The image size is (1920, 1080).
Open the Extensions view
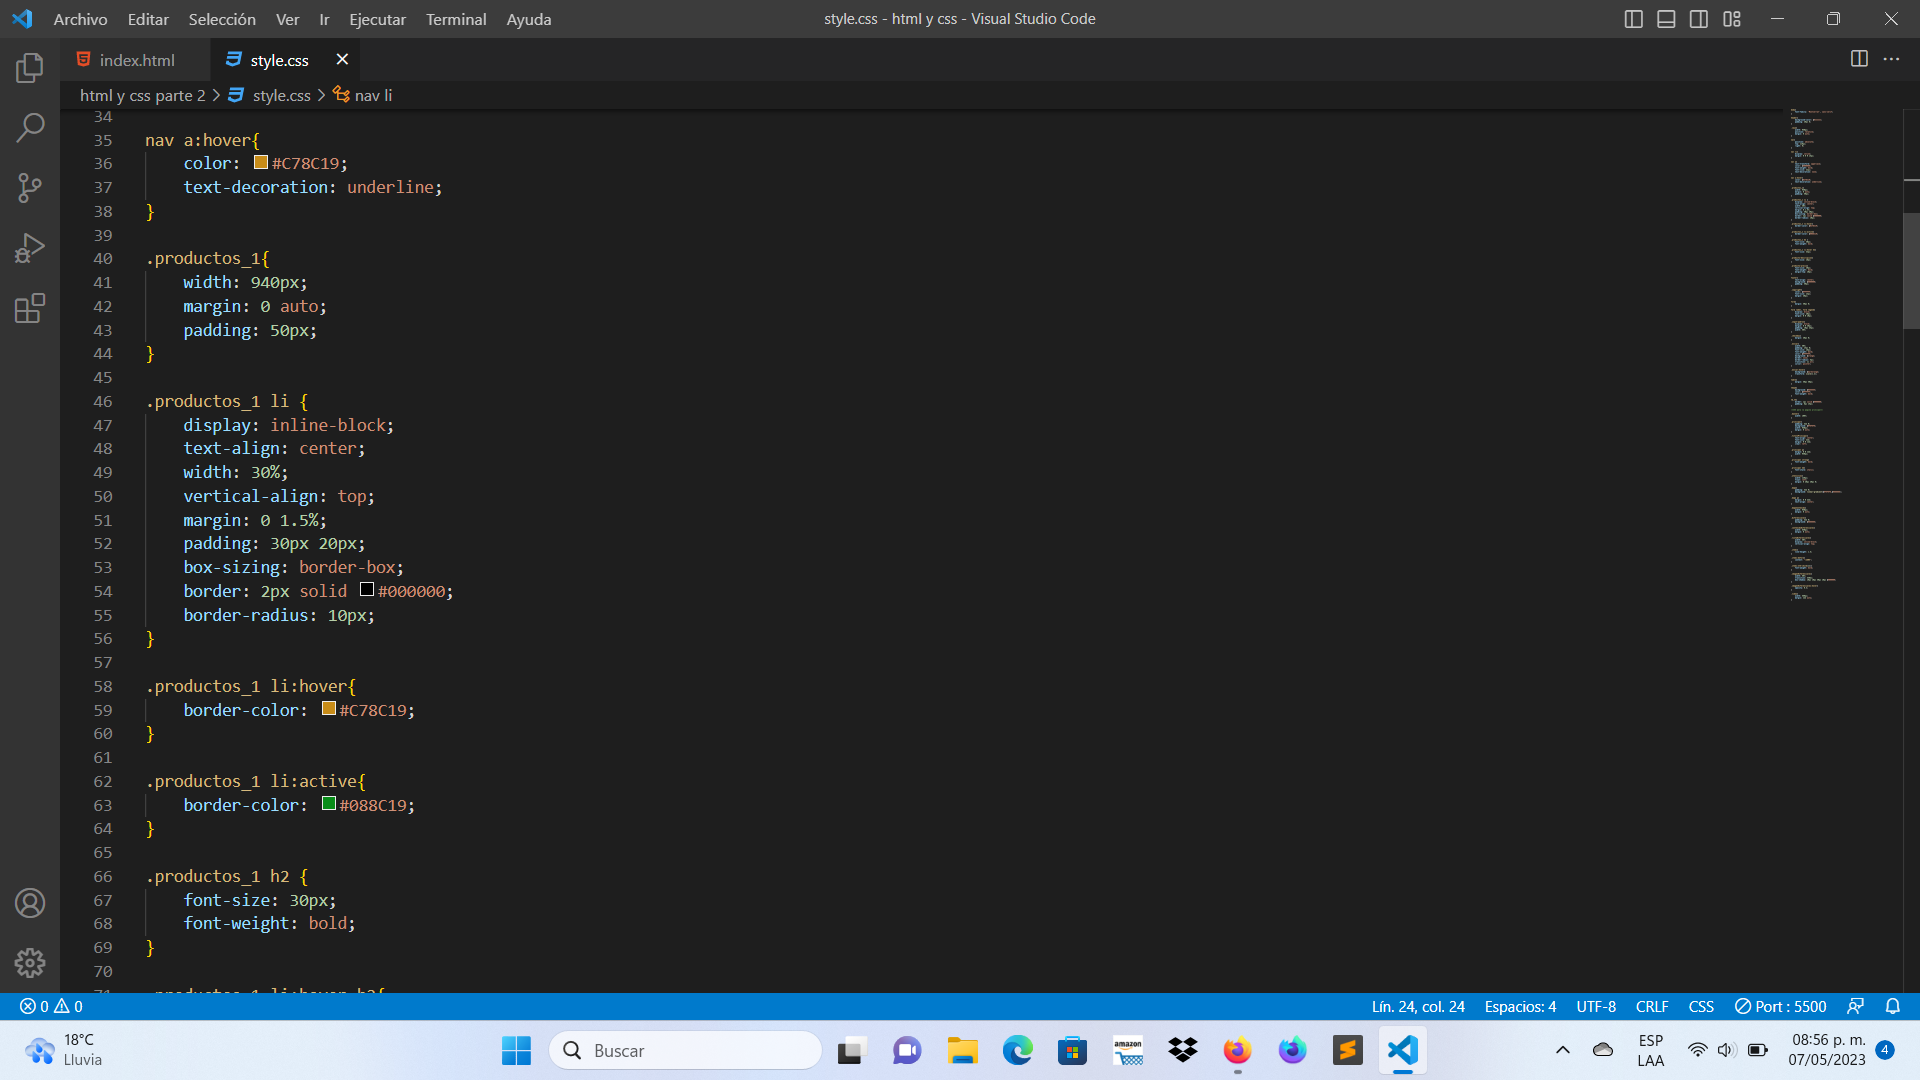(30, 308)
